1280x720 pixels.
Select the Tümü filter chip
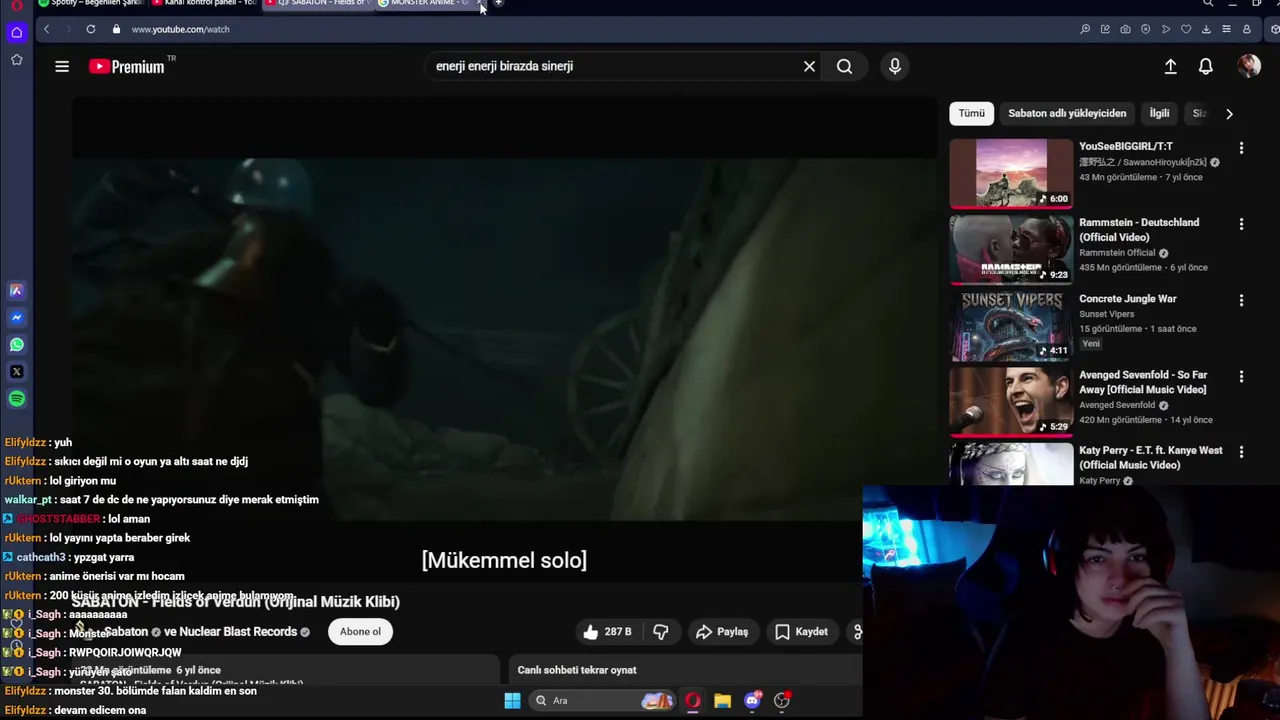coord(971,113)
